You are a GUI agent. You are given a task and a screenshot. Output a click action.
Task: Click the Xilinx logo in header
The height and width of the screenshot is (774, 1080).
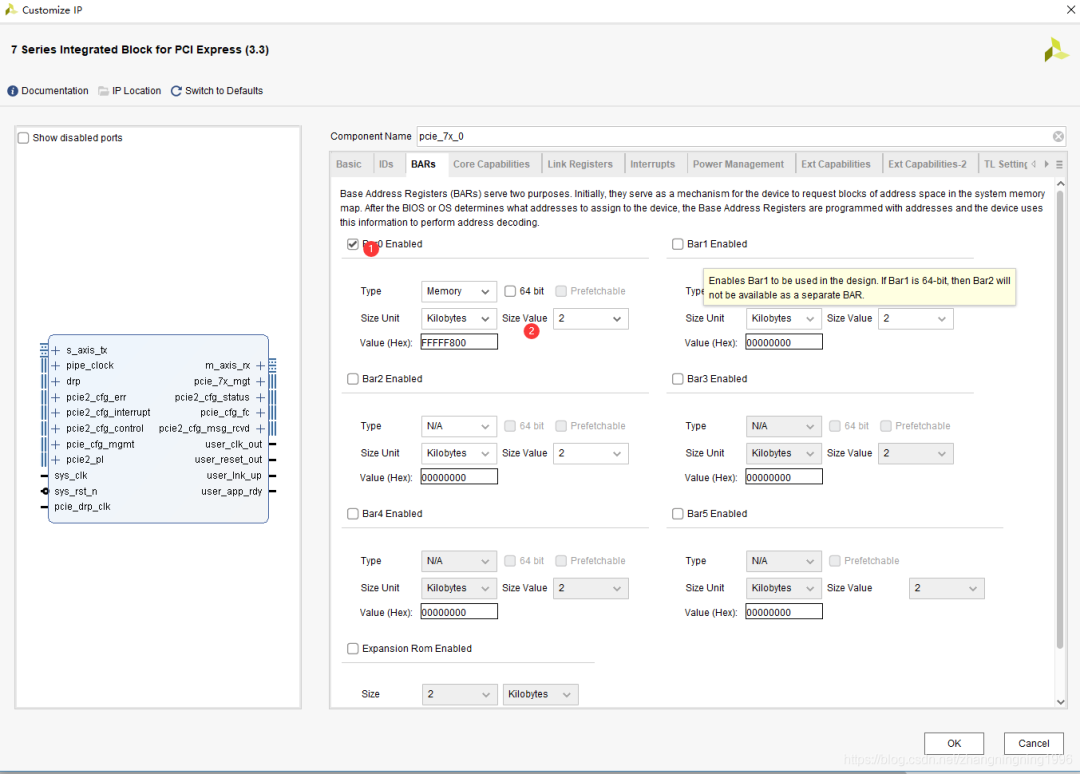(1056, 50)
